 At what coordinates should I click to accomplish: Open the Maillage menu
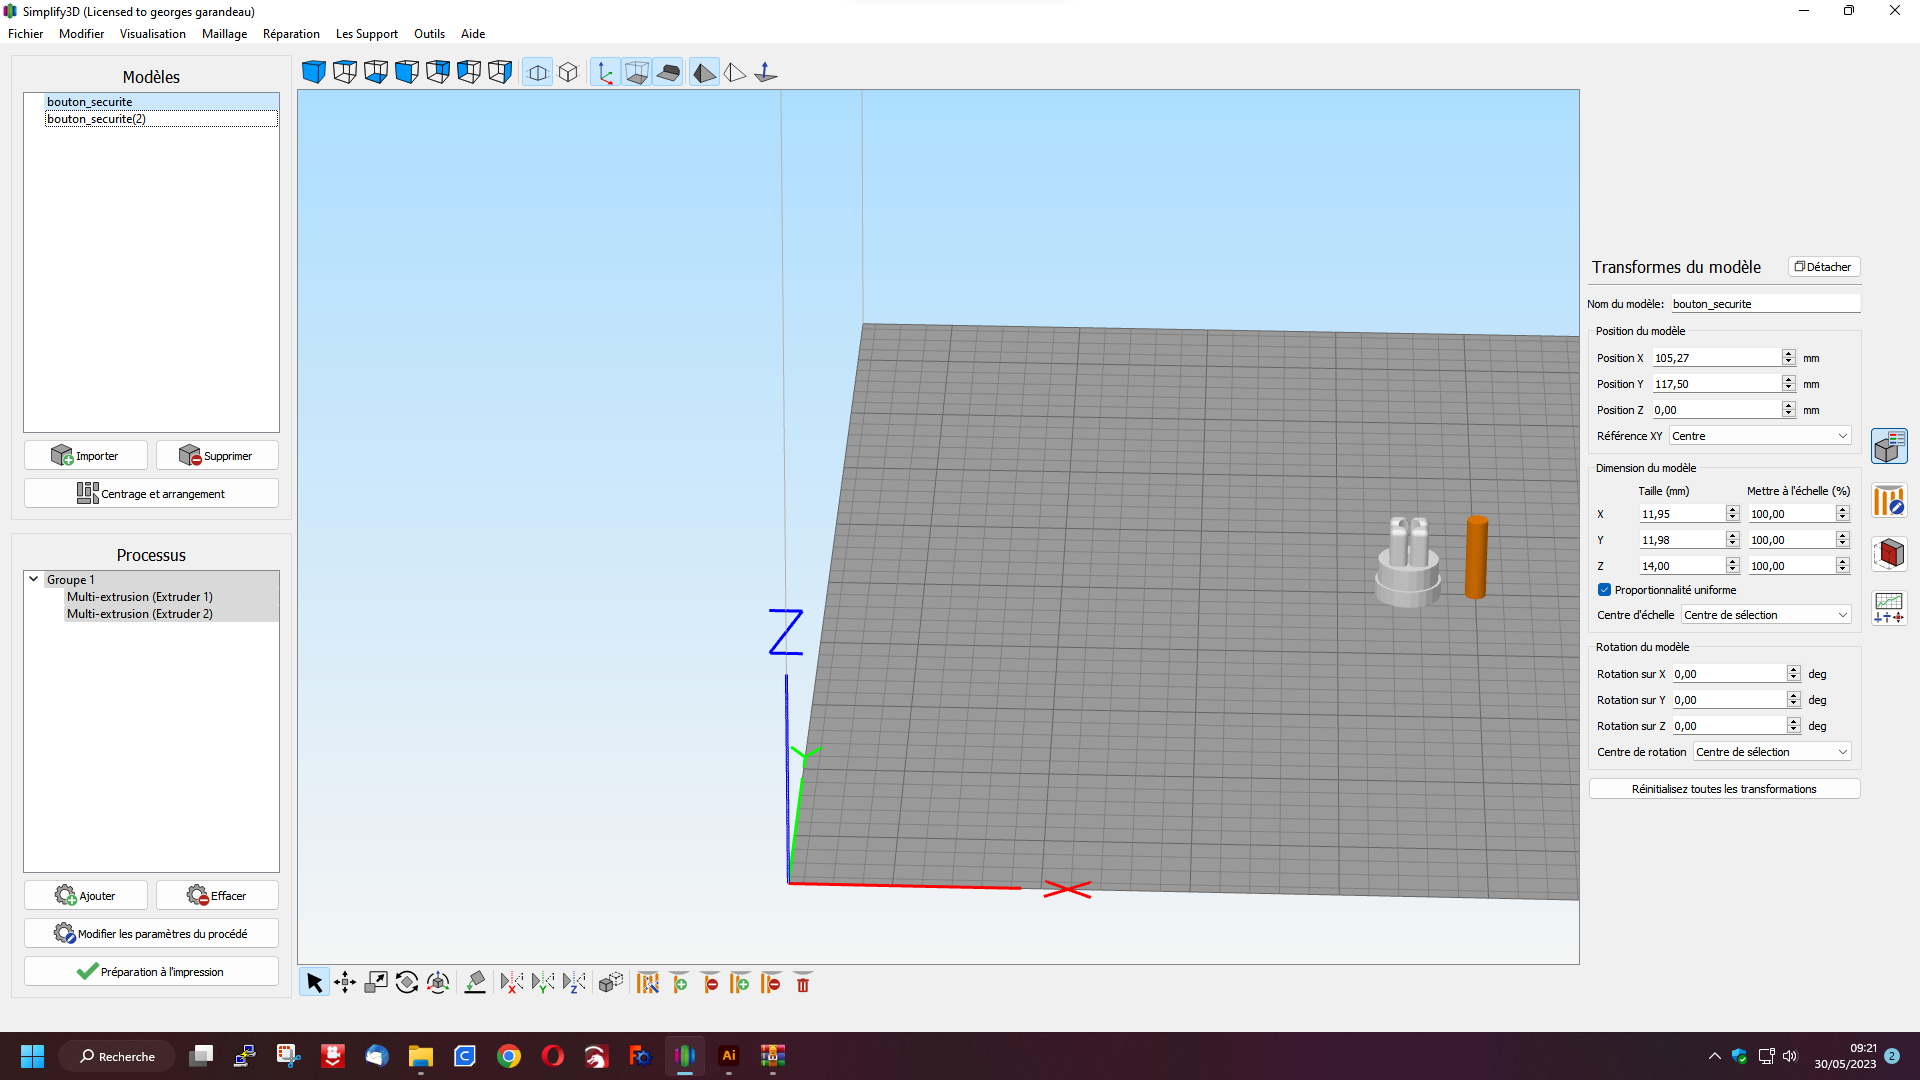[x=224, y=34]
